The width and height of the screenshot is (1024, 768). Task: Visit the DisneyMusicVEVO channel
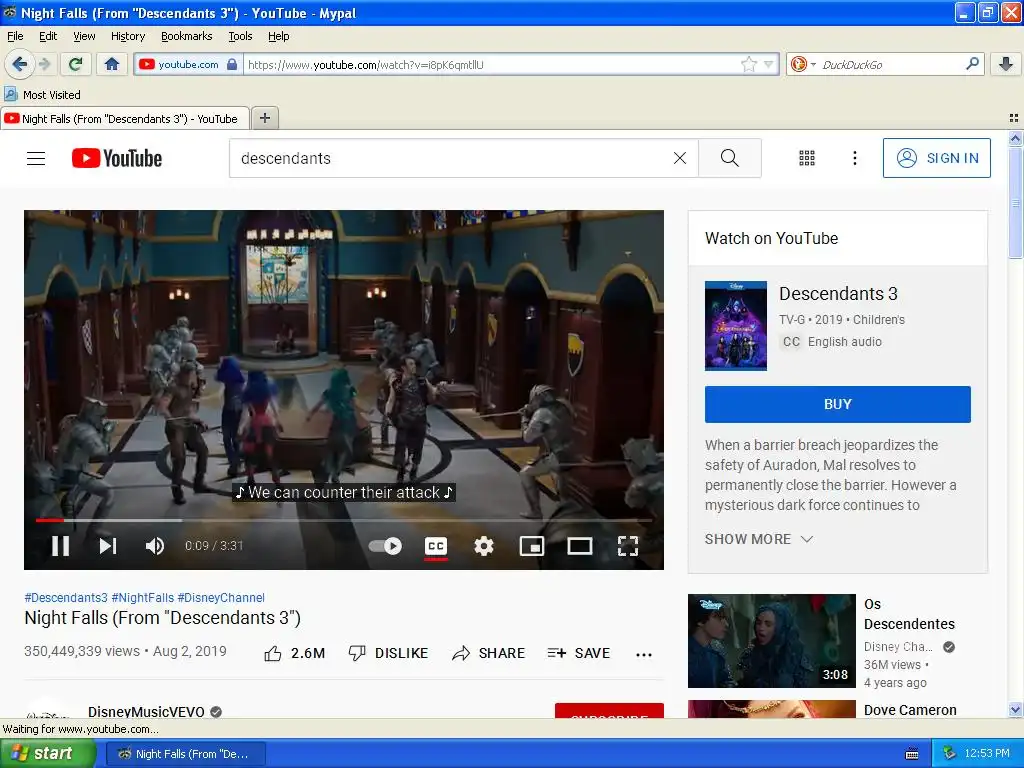tap(146, 711)
